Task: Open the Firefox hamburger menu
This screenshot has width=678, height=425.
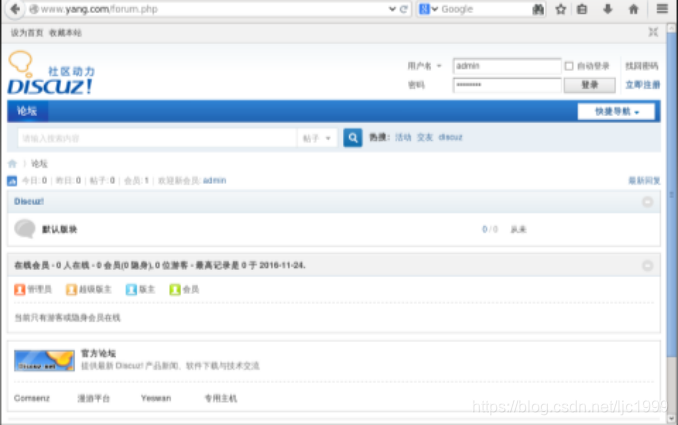Action: pyautogui.click(x=662, y=9)
